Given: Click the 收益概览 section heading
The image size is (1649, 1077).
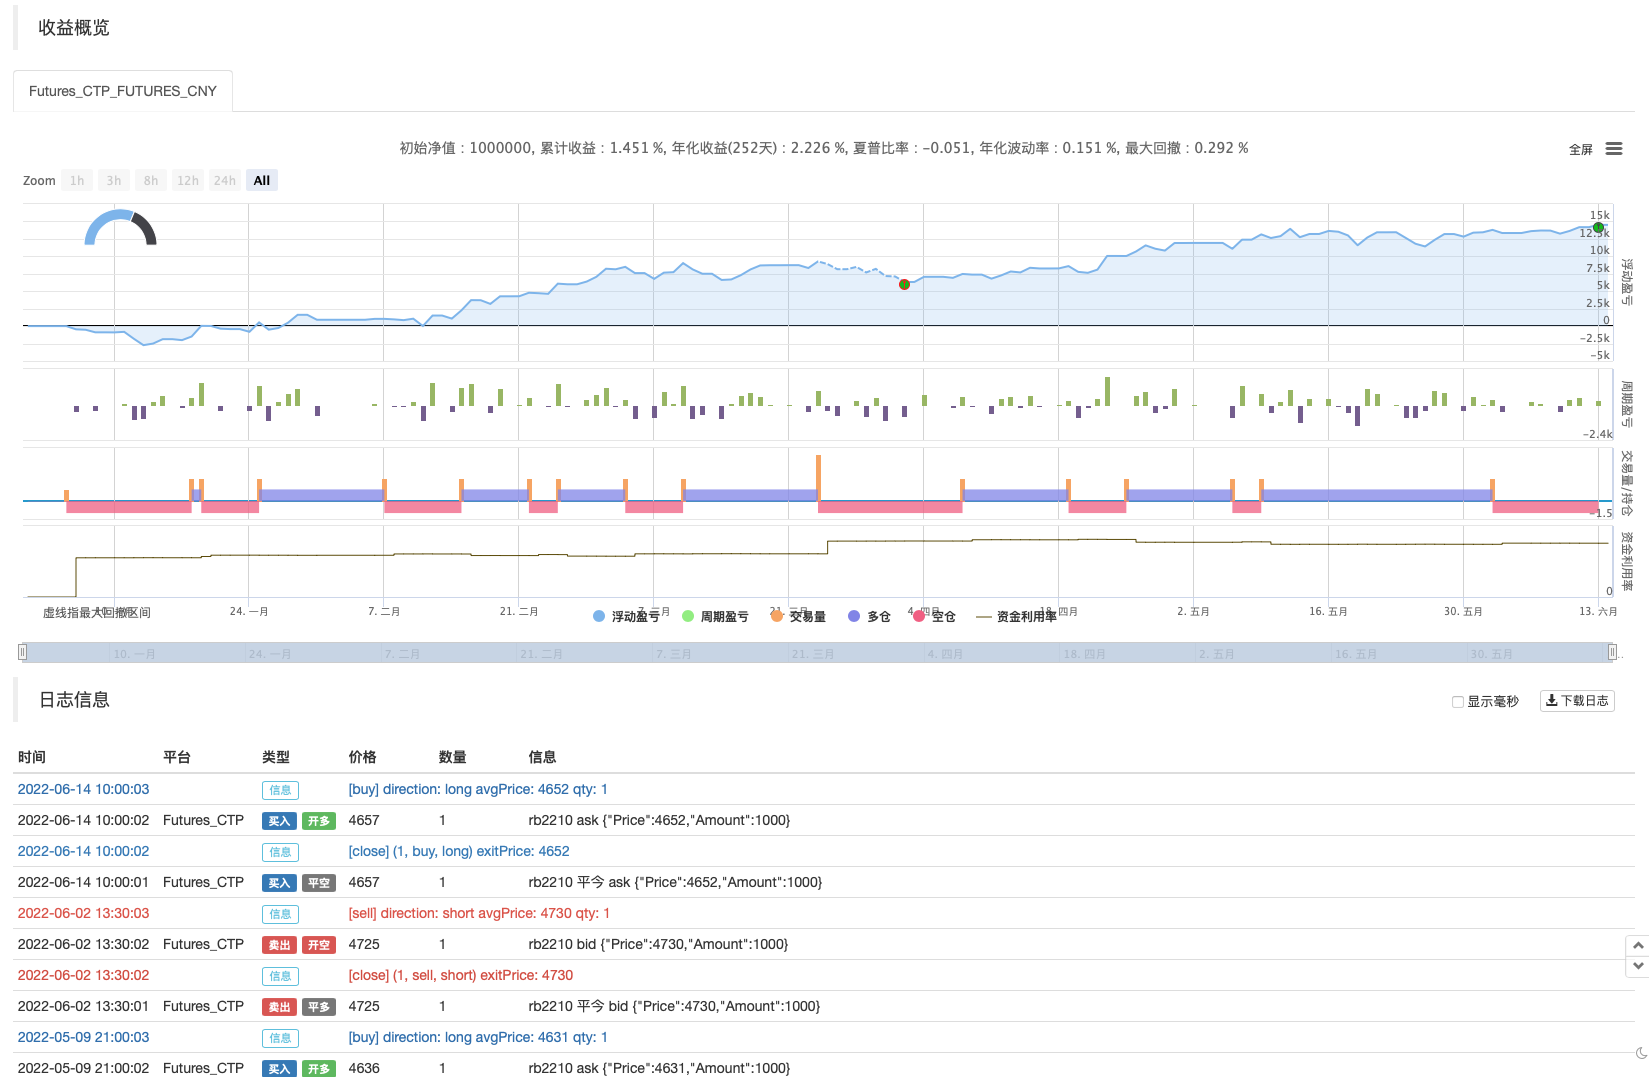Looking at the screenshot, I should pos(74,28).
